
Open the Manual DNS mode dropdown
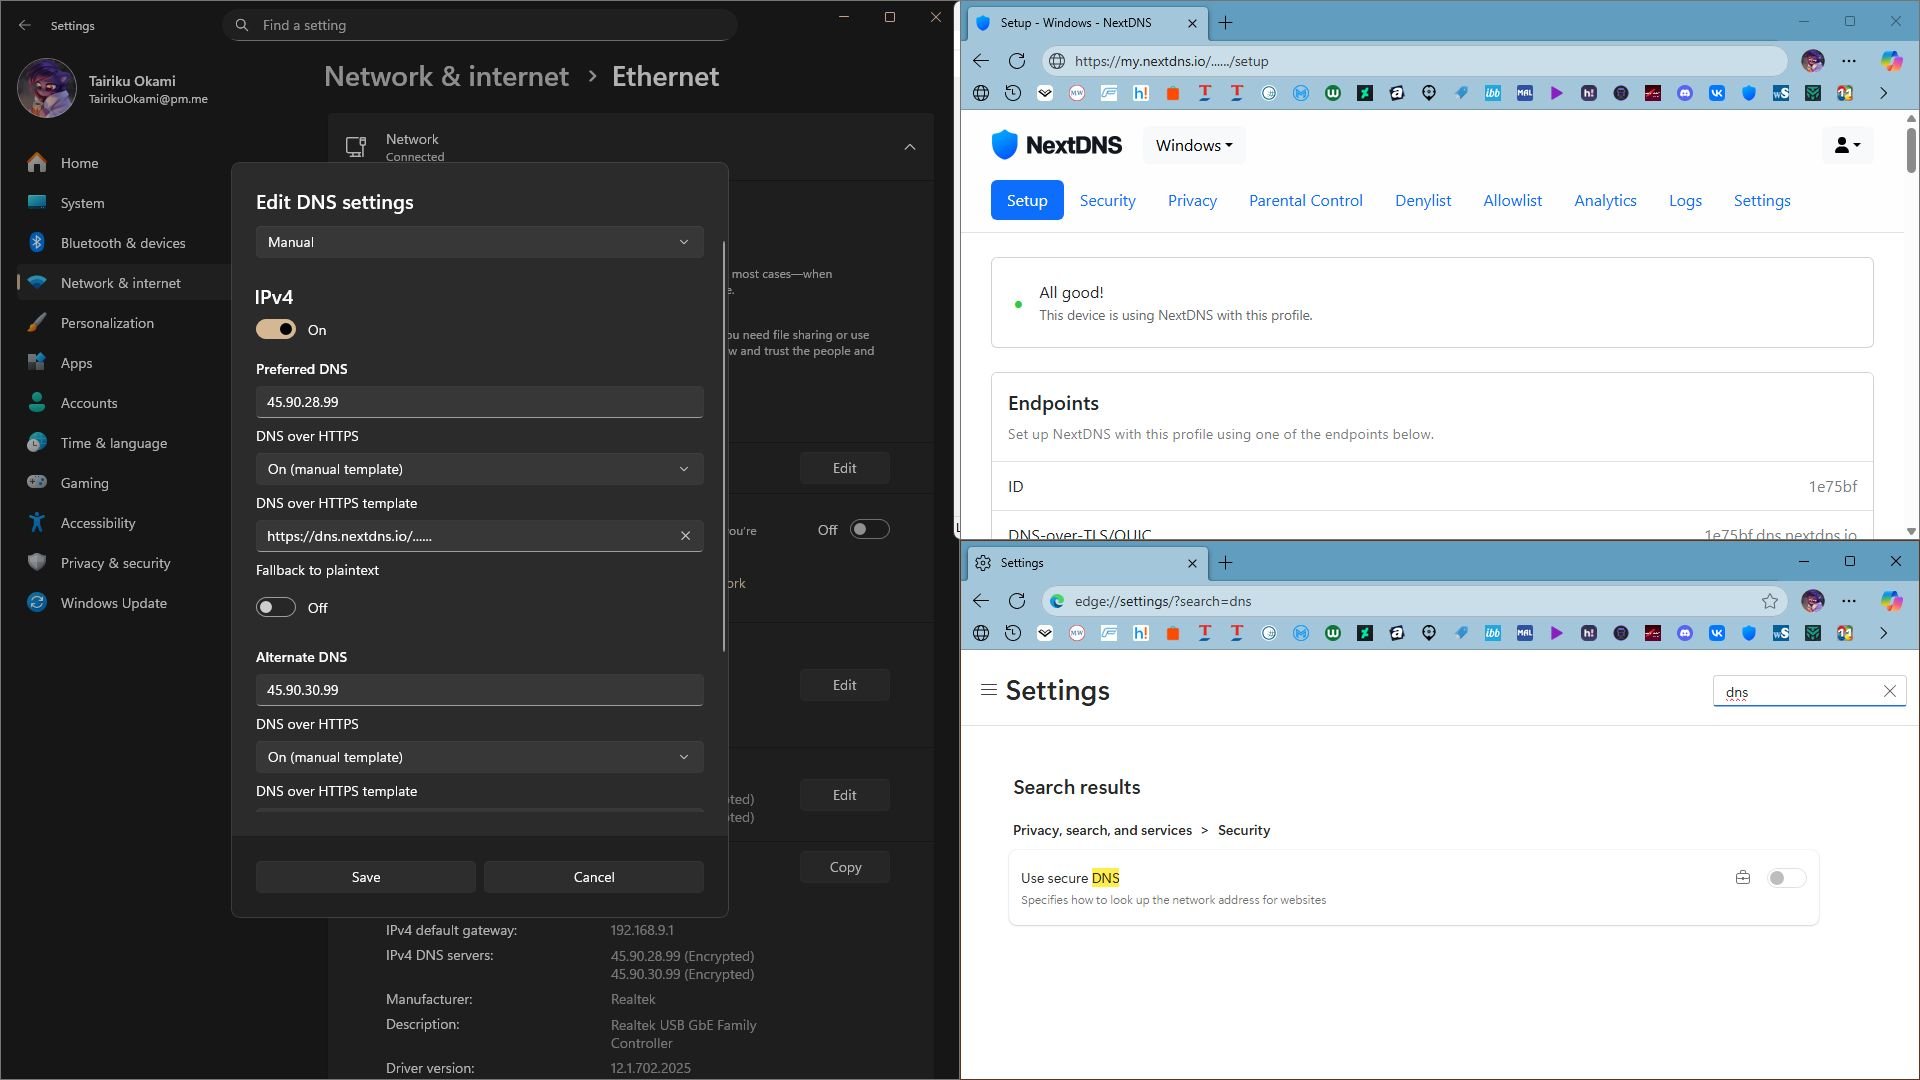[480, 242]
